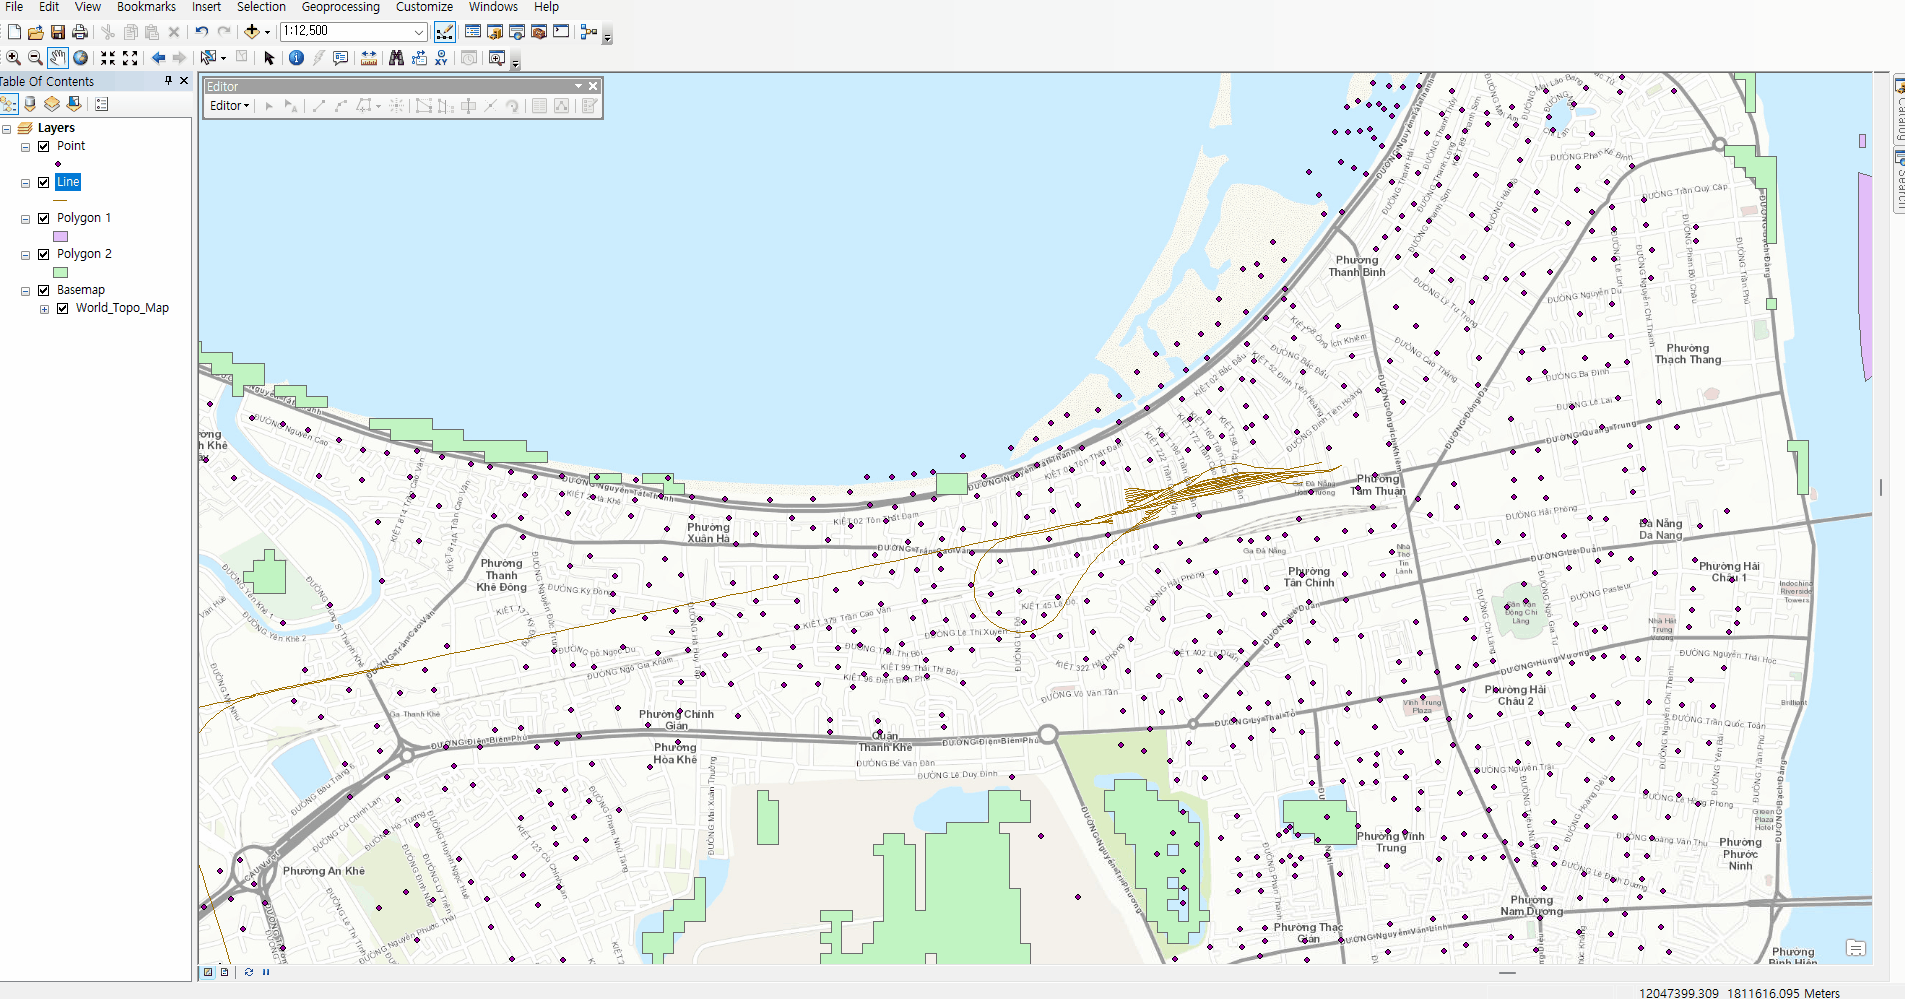This screenshot has height=999, width=1905.
Task: Select the Measure ruler tool
Action: pos(369,58)
